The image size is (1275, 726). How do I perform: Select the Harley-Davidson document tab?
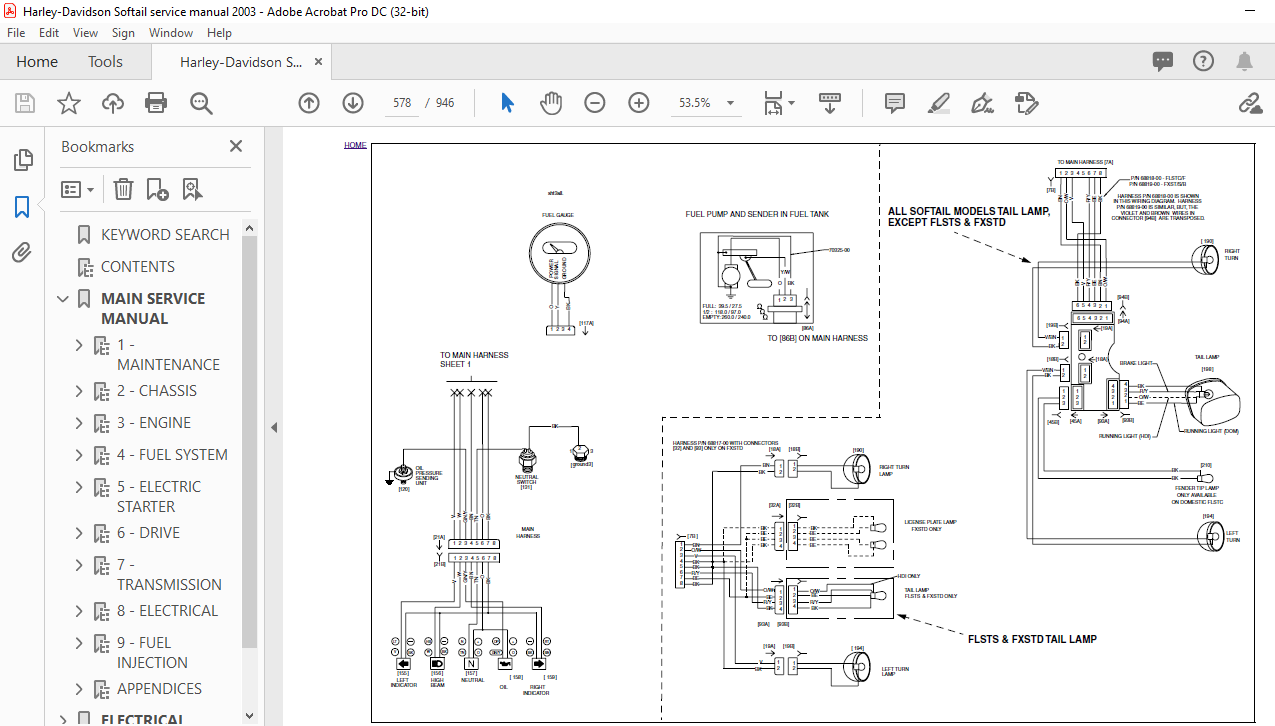point(241,62)
